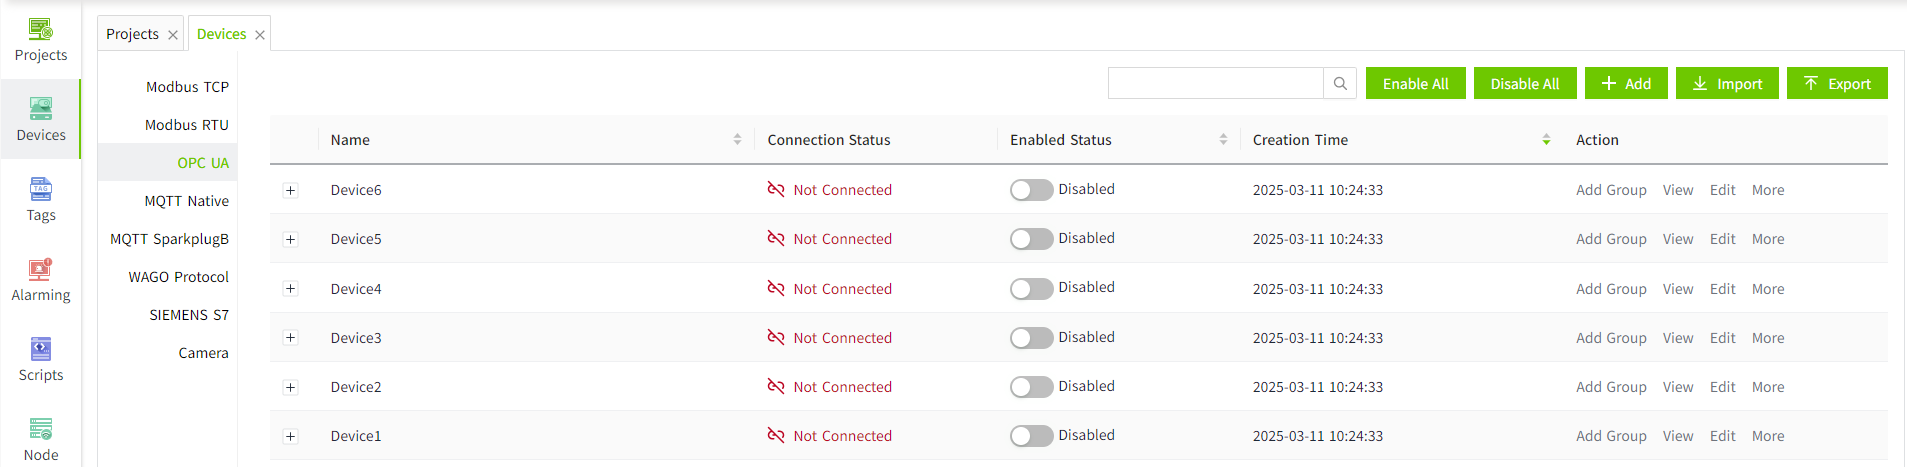Switch on Device1 enabled toggle
The width and height of the screenshot is (1907, 467).
[1031, 436]
